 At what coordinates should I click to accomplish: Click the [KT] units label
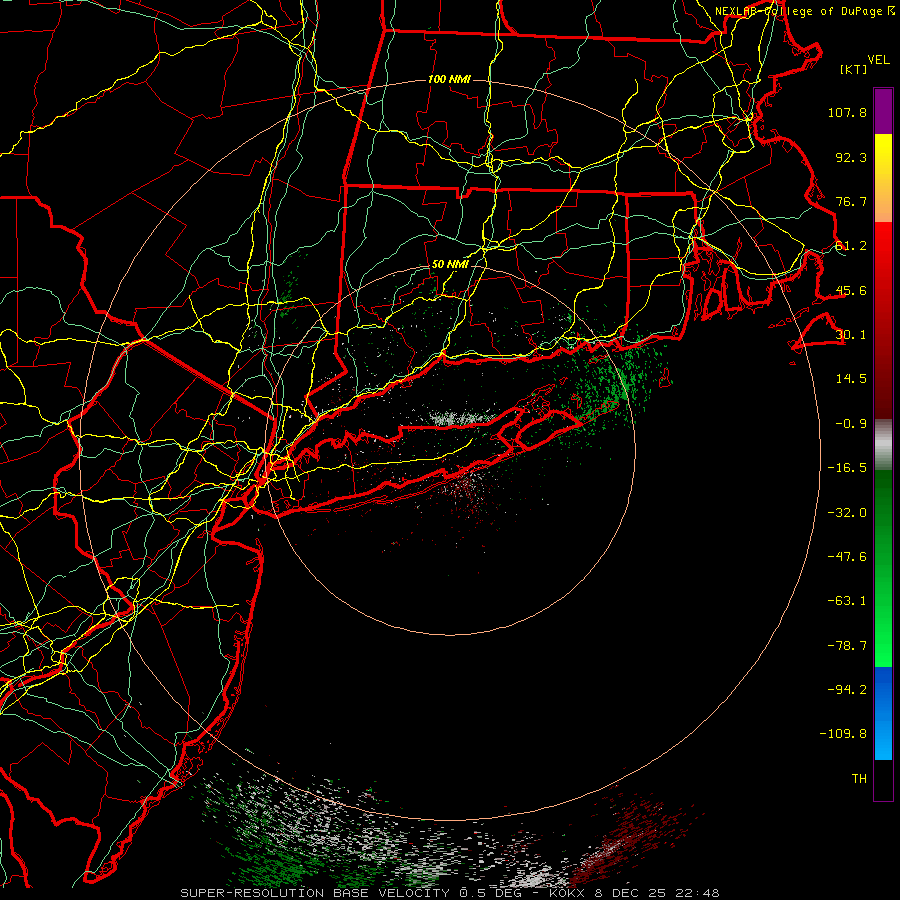tap(853, 69)
